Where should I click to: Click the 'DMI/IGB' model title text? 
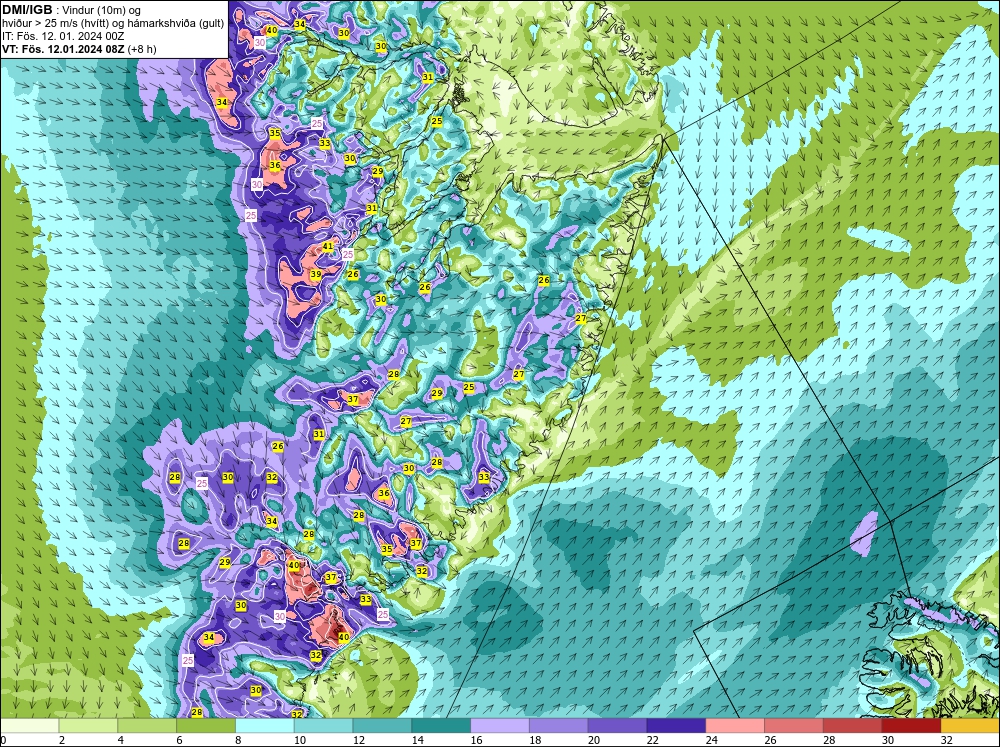pos(27,9)
